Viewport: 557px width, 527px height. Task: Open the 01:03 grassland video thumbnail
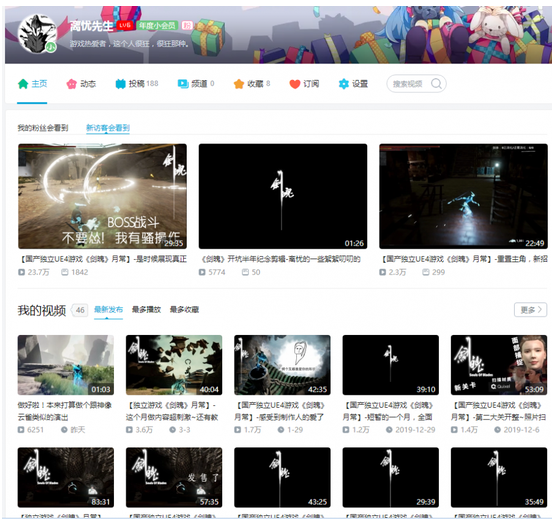(x=66, y=365)
